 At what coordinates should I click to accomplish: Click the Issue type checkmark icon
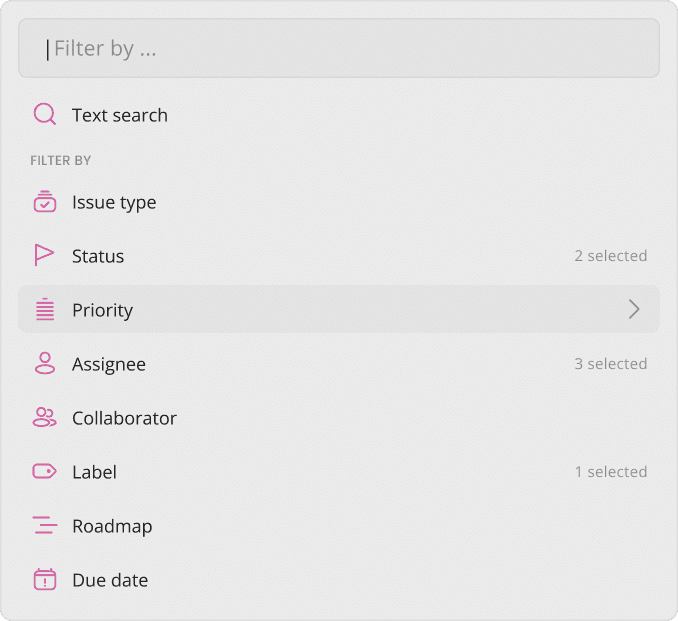45,202
